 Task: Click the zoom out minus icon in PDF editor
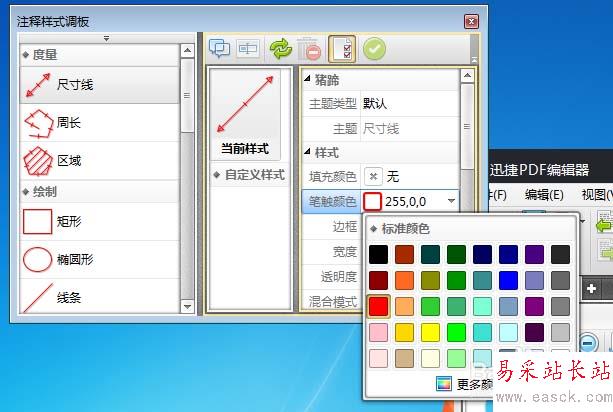pyautogui.click(x=588, y=343)
